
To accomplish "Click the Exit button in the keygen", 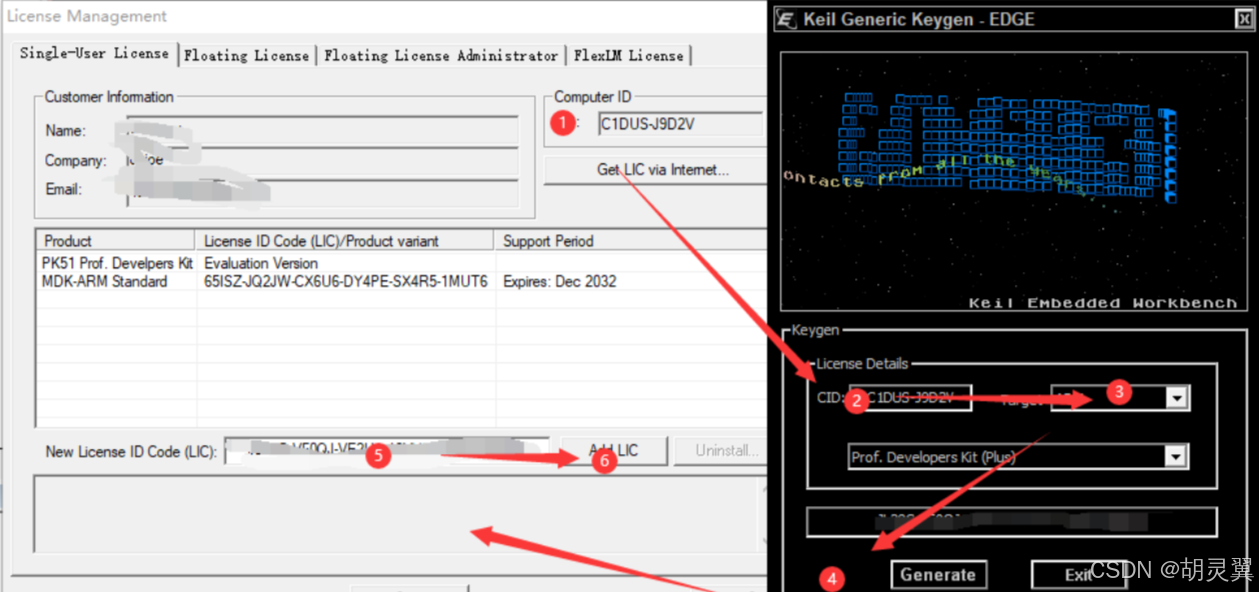I will [1078, 575].
